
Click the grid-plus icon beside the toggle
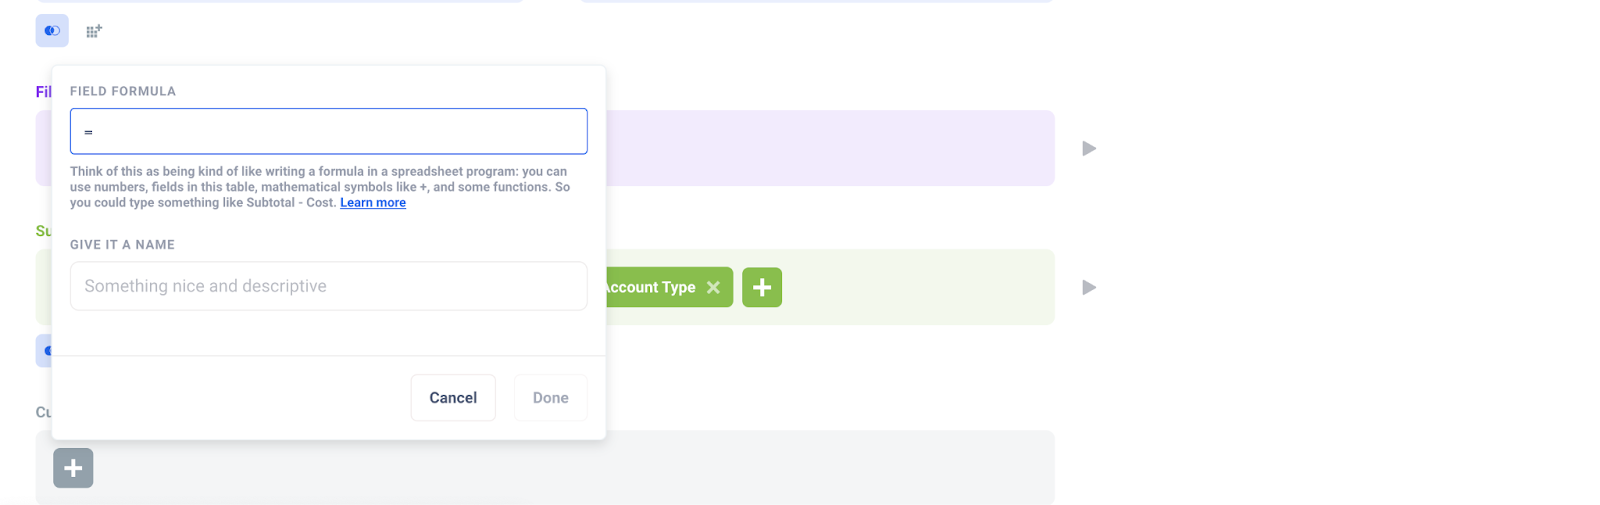click(94, 31)
